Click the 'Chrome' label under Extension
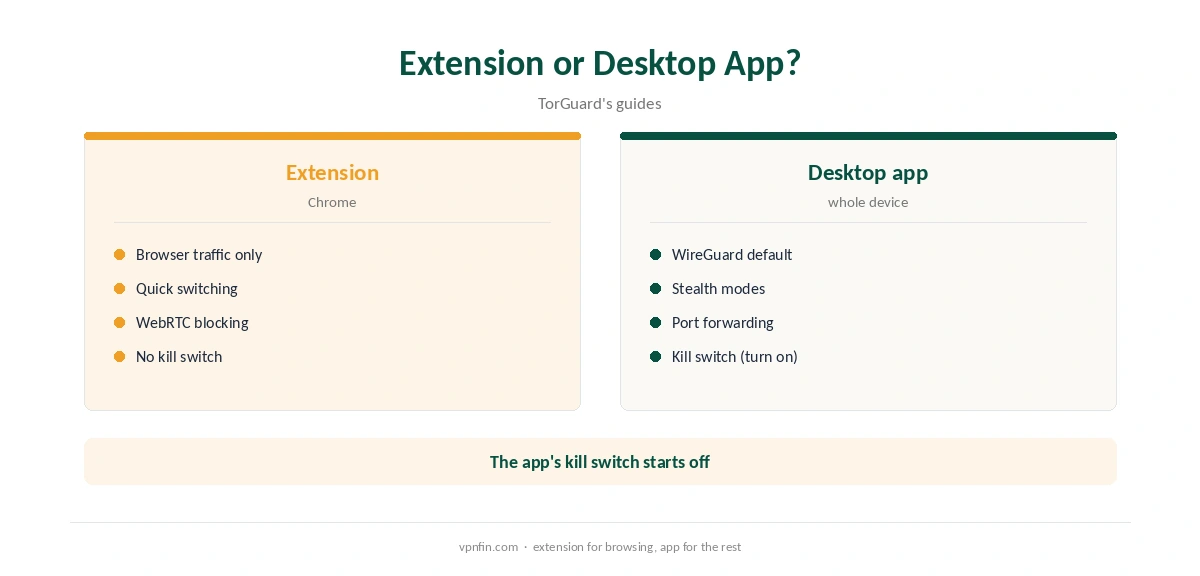 click(x=332, y=202)
